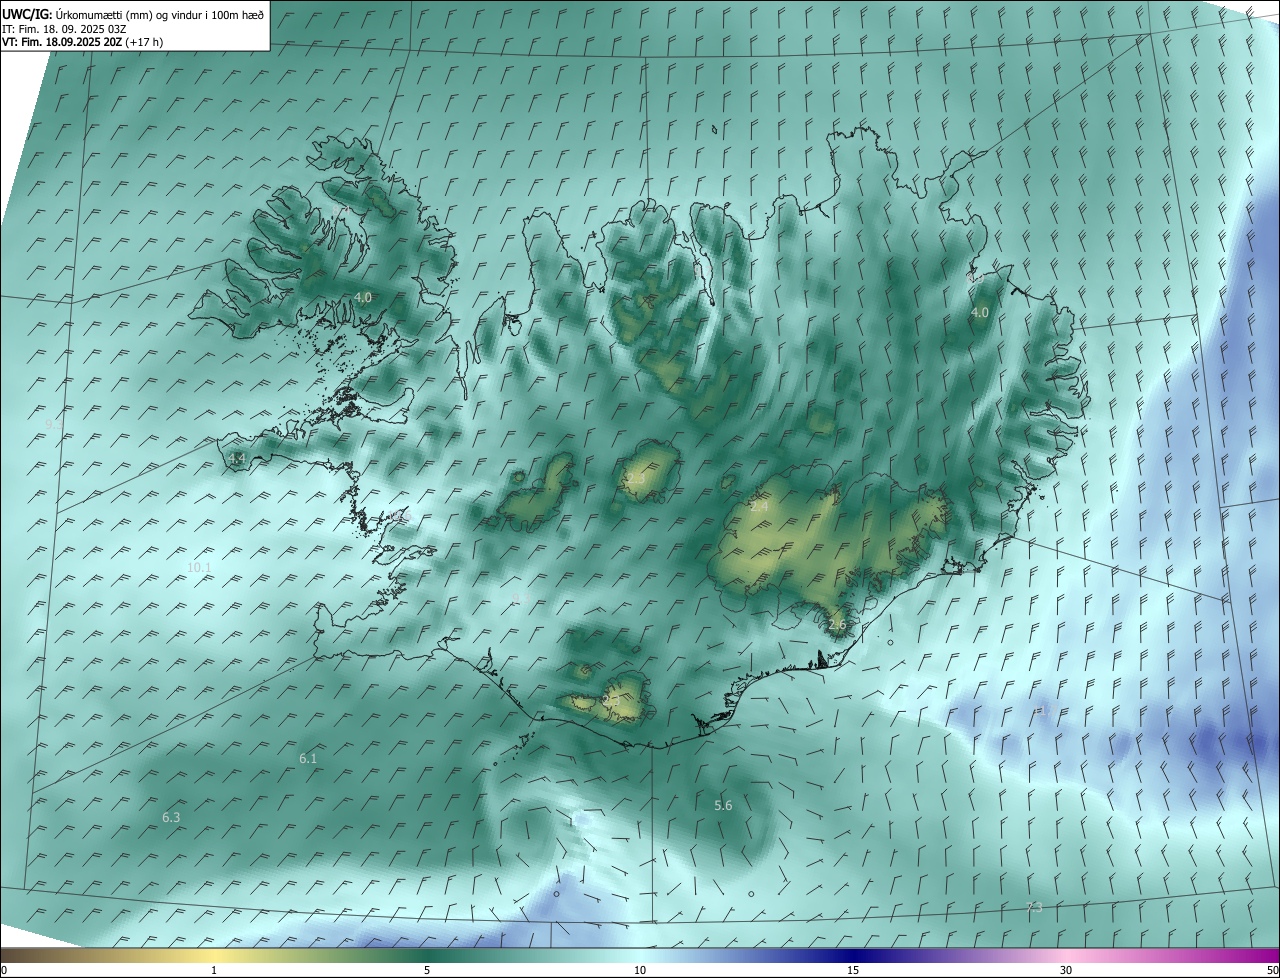Click the map value 10.1 over the western sea
This screenshot has height=978, width=1280.
pyautogui.click(x=199, y=567)
